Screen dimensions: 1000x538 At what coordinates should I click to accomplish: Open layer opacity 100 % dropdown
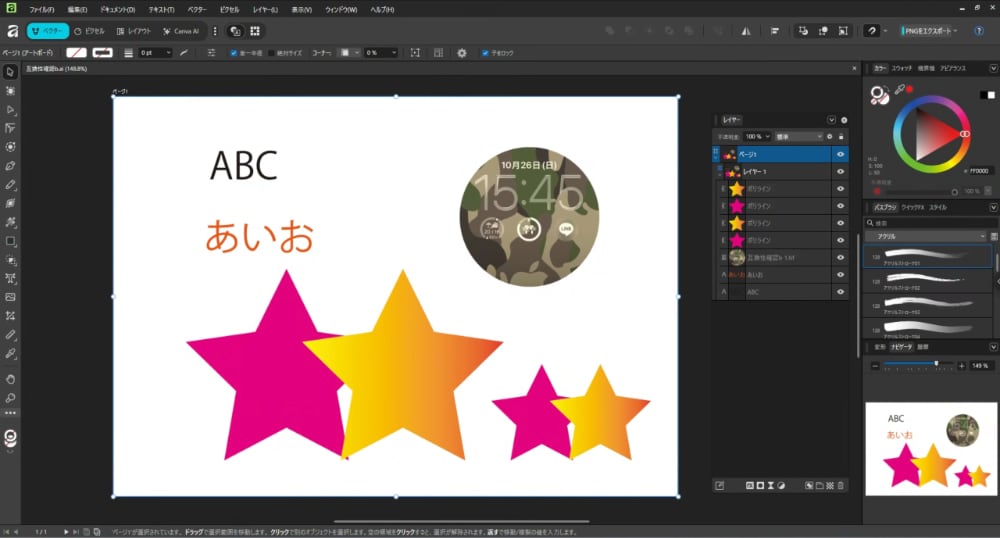757,136
